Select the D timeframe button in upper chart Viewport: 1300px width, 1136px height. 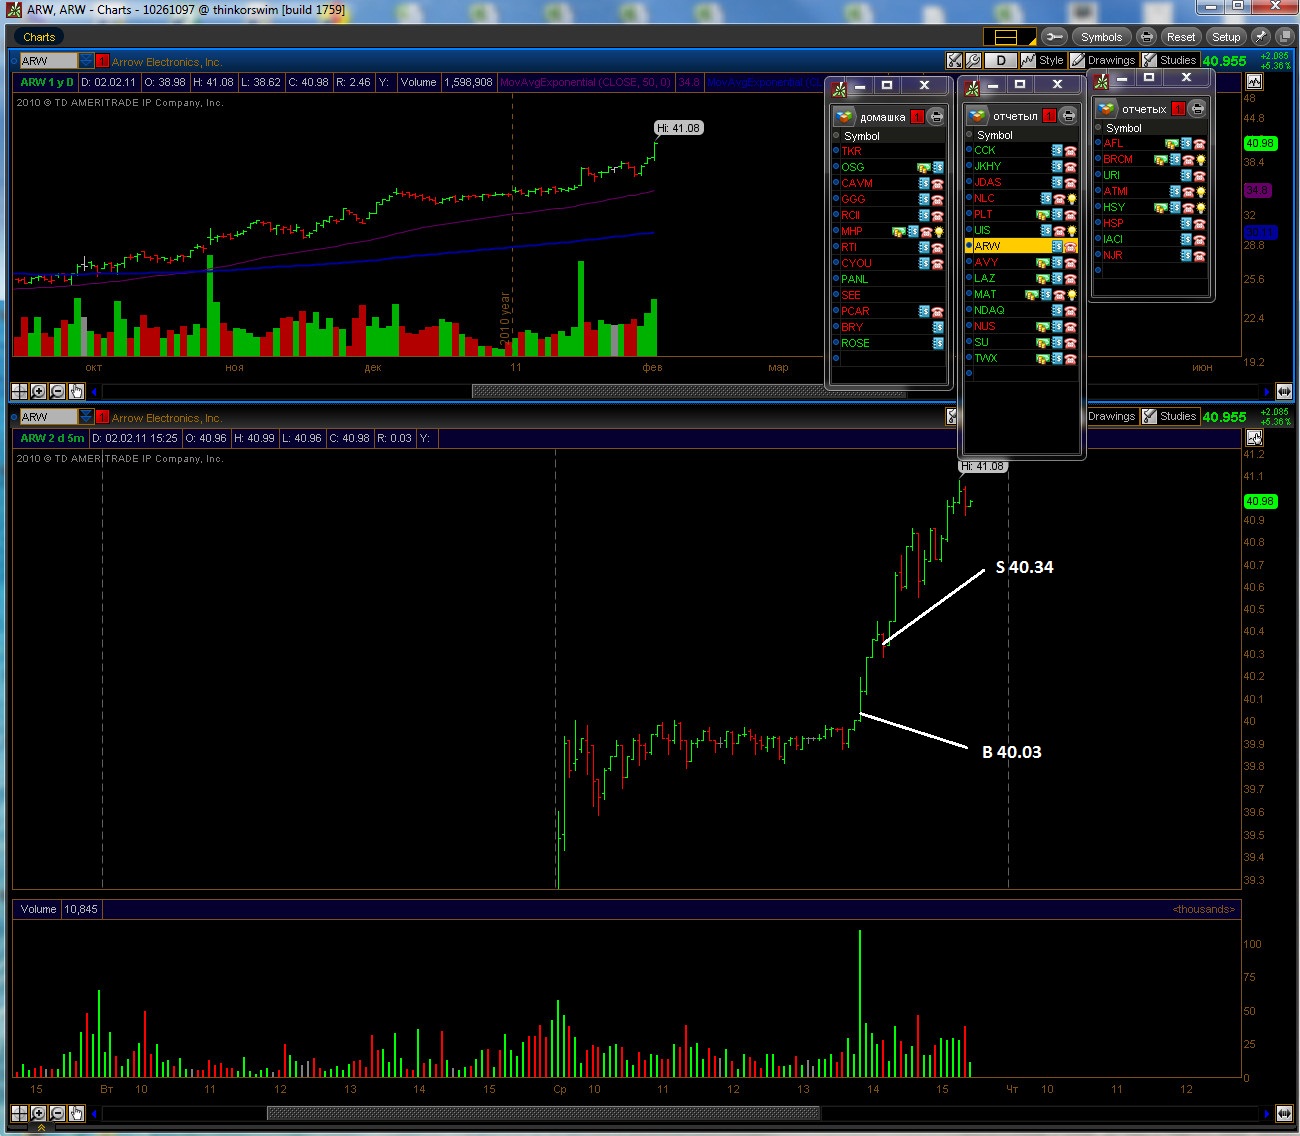click(1000, 61)
